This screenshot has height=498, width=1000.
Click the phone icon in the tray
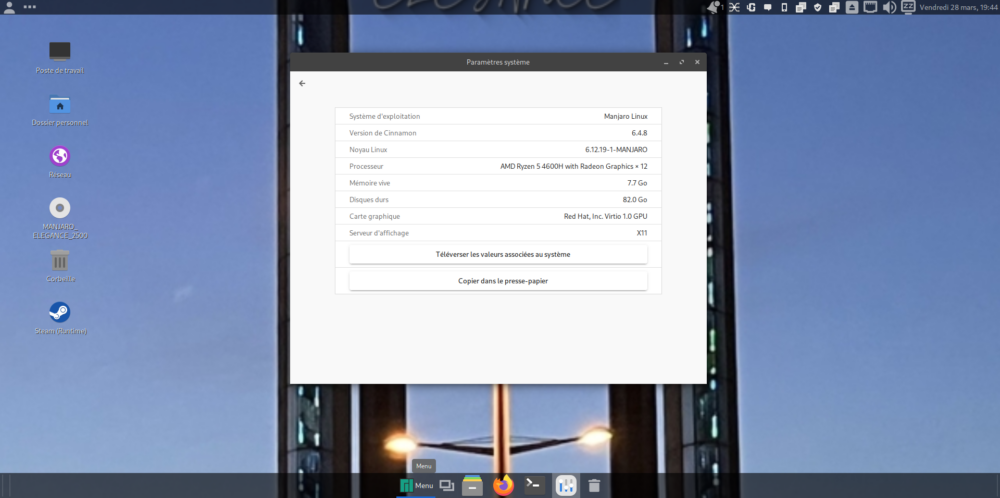click(x=784, y=8)
